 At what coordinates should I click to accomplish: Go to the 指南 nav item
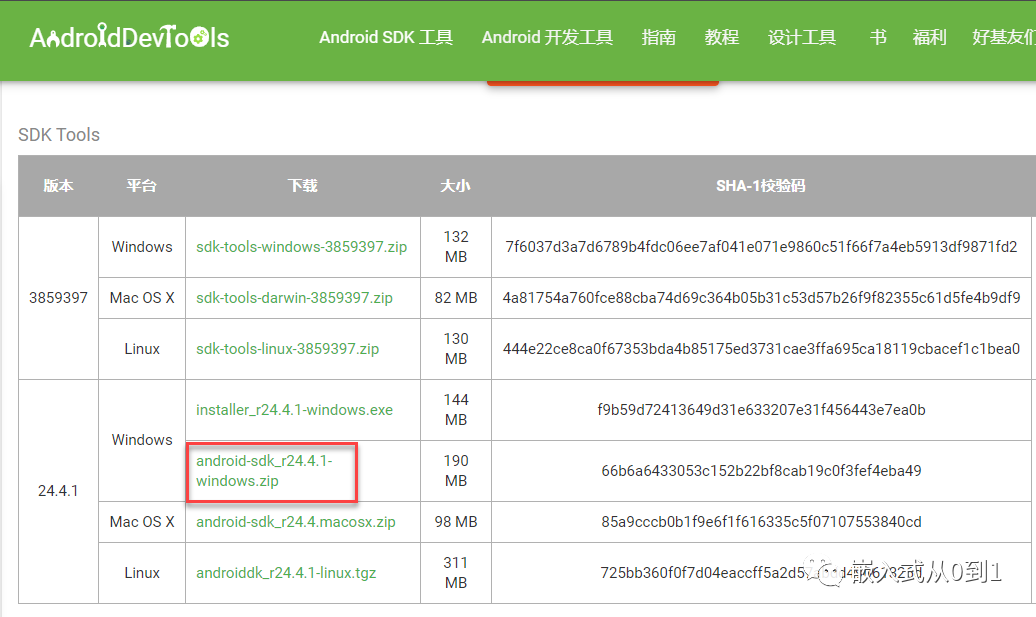(658, 37)
